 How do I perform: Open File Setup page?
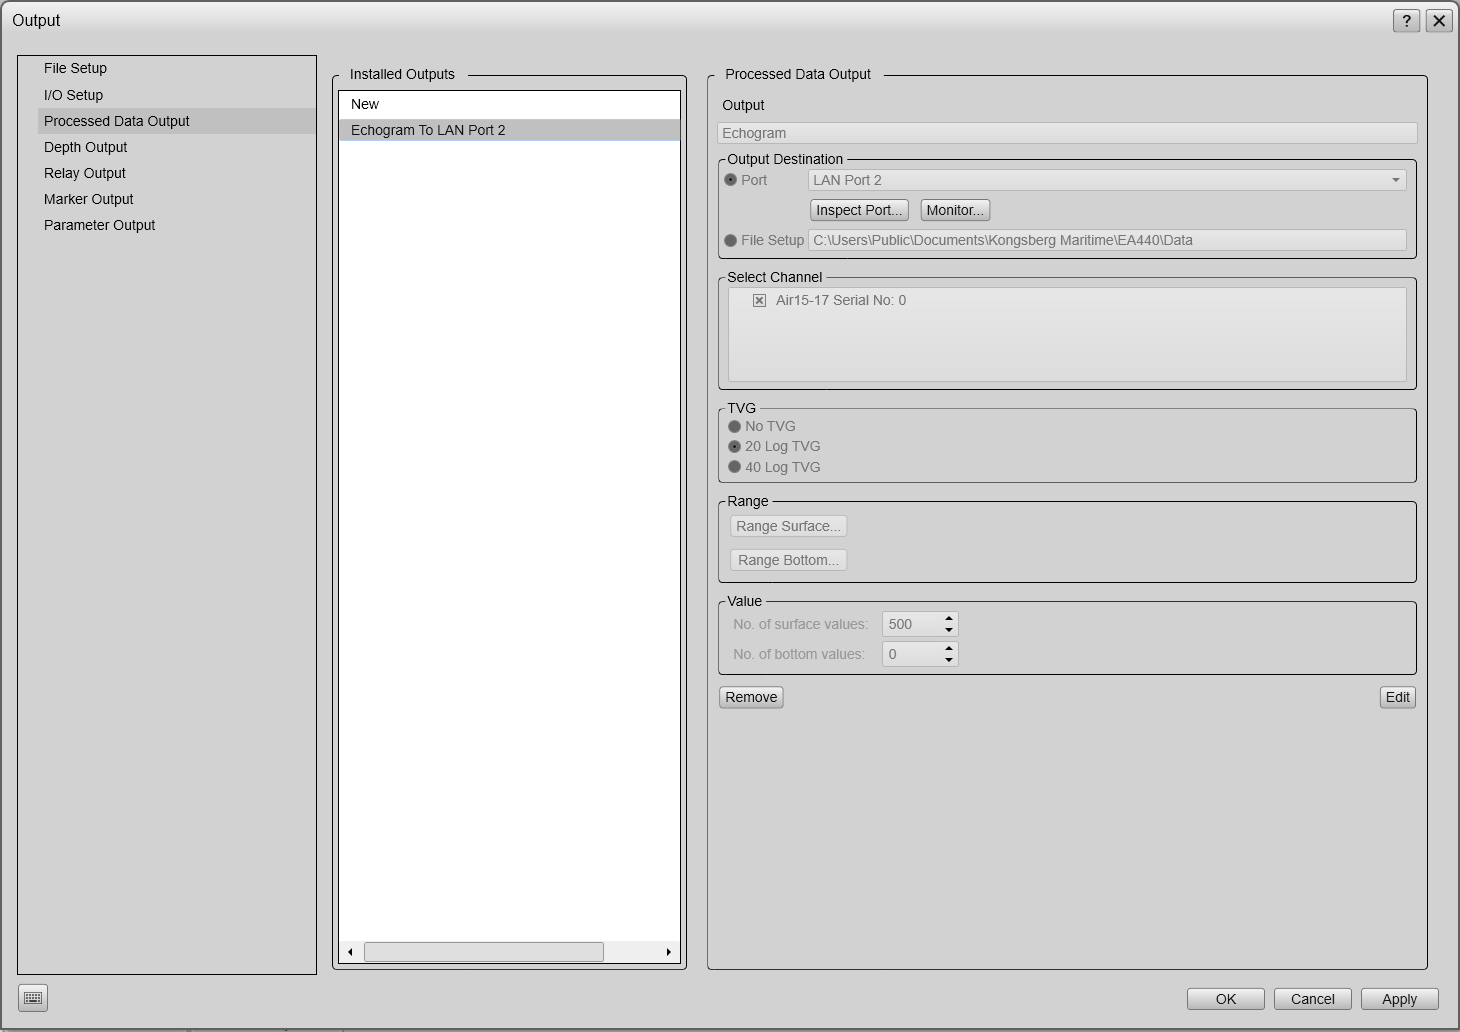tap(75, 68)
